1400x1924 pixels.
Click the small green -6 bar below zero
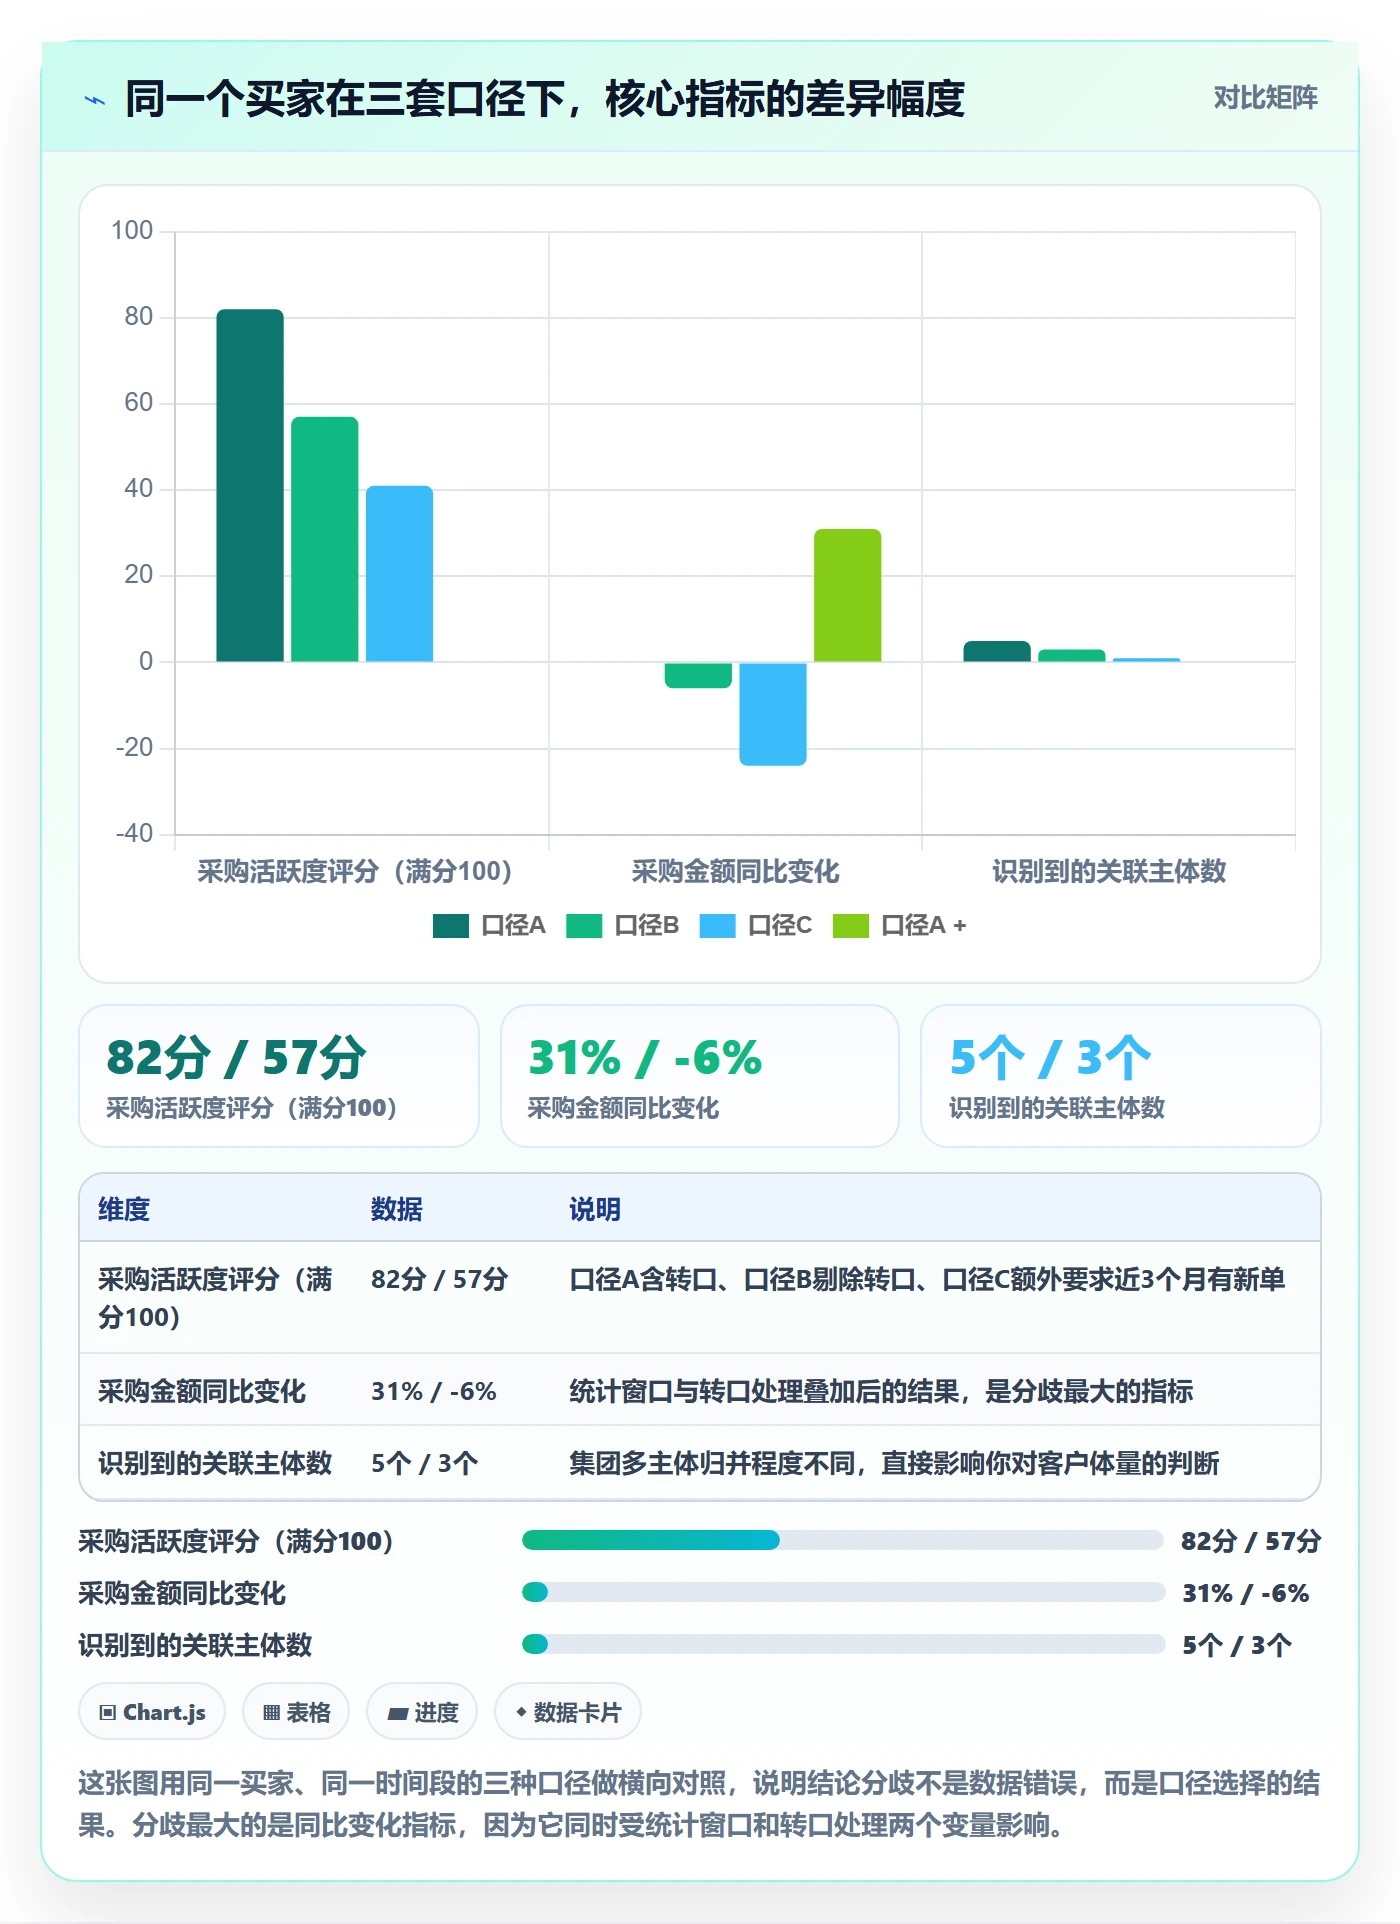tap(698, 675)
